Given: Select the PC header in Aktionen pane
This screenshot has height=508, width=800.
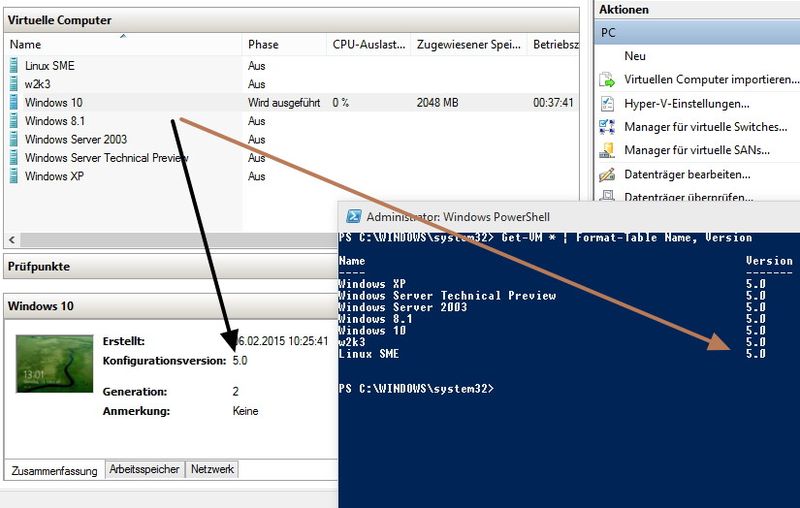Looking at the screenshot, I should tap(697, 33).
